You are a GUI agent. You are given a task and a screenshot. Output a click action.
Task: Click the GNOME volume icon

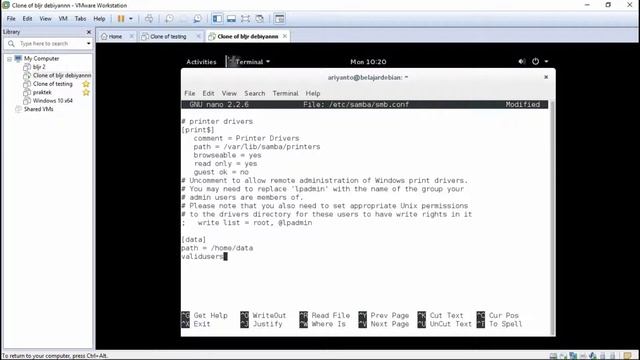pyautogui.click(x=522, y=62)
